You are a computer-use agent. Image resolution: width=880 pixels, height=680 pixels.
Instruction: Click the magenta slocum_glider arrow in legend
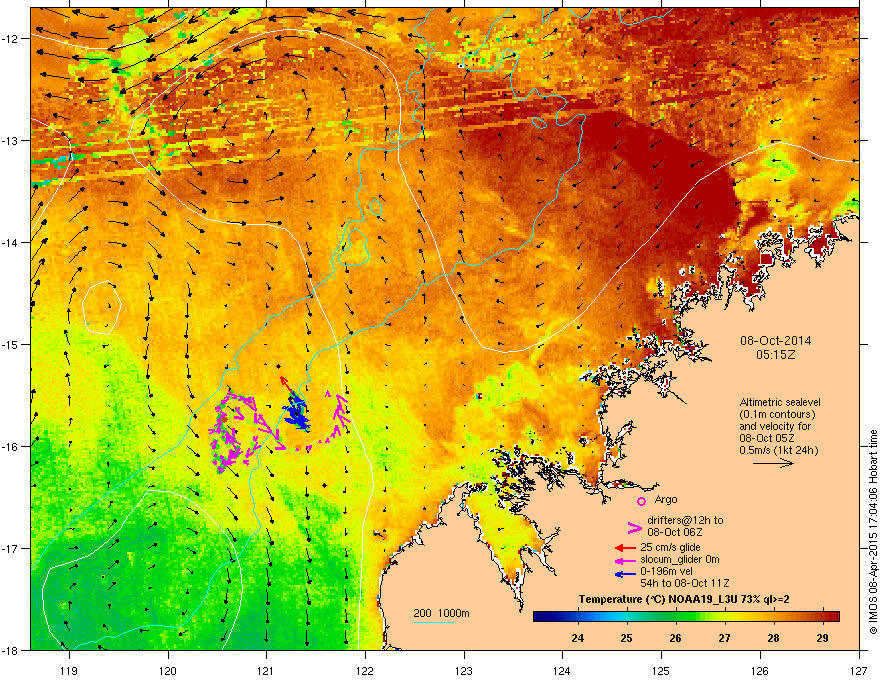625,560
